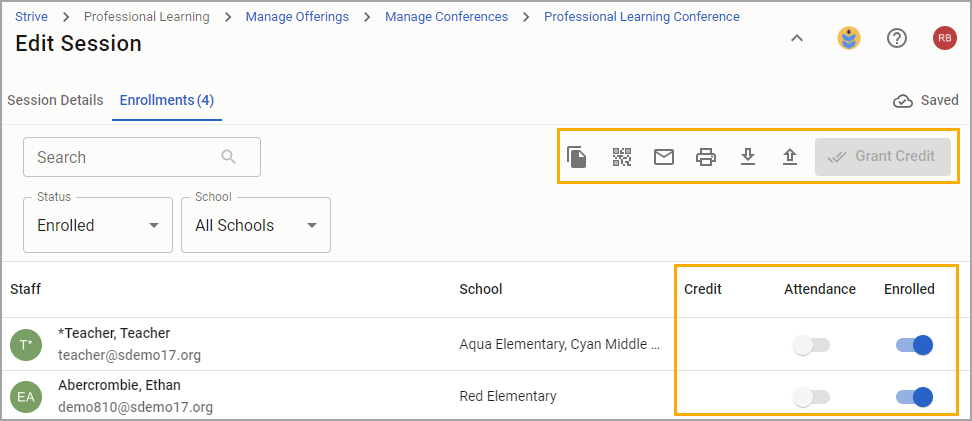The height and width of the screenshot is (421, 972).
Task: Collapse the header using the chevron up
Action: pyautogui.click(x=797, y=38)
